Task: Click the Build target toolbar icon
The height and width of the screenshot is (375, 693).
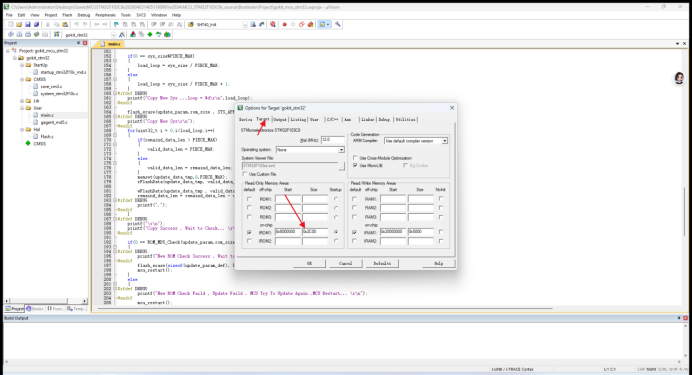Action: pyautogui.click(x=19, y=34)
